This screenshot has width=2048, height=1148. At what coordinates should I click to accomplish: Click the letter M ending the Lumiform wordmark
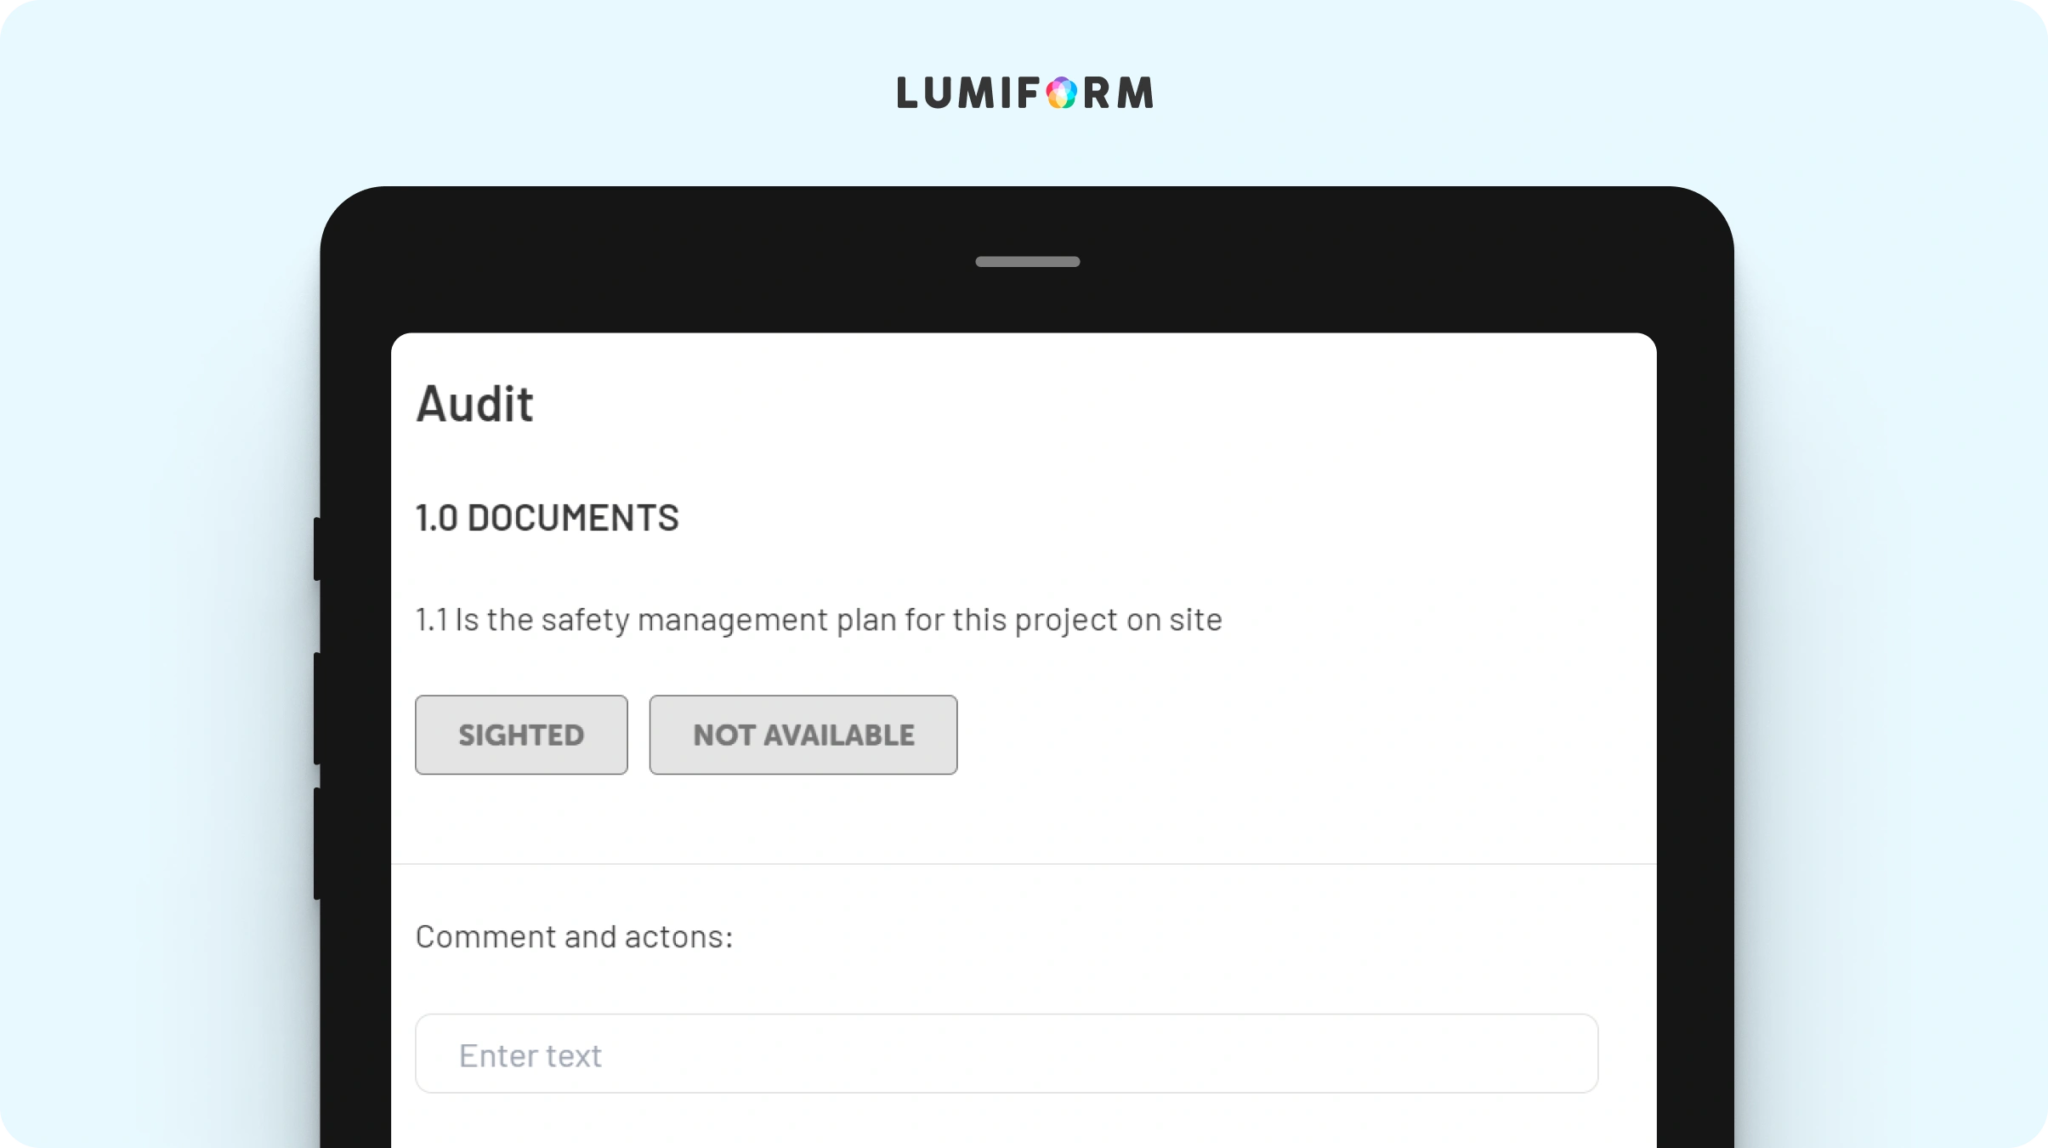coord(1136,93)
